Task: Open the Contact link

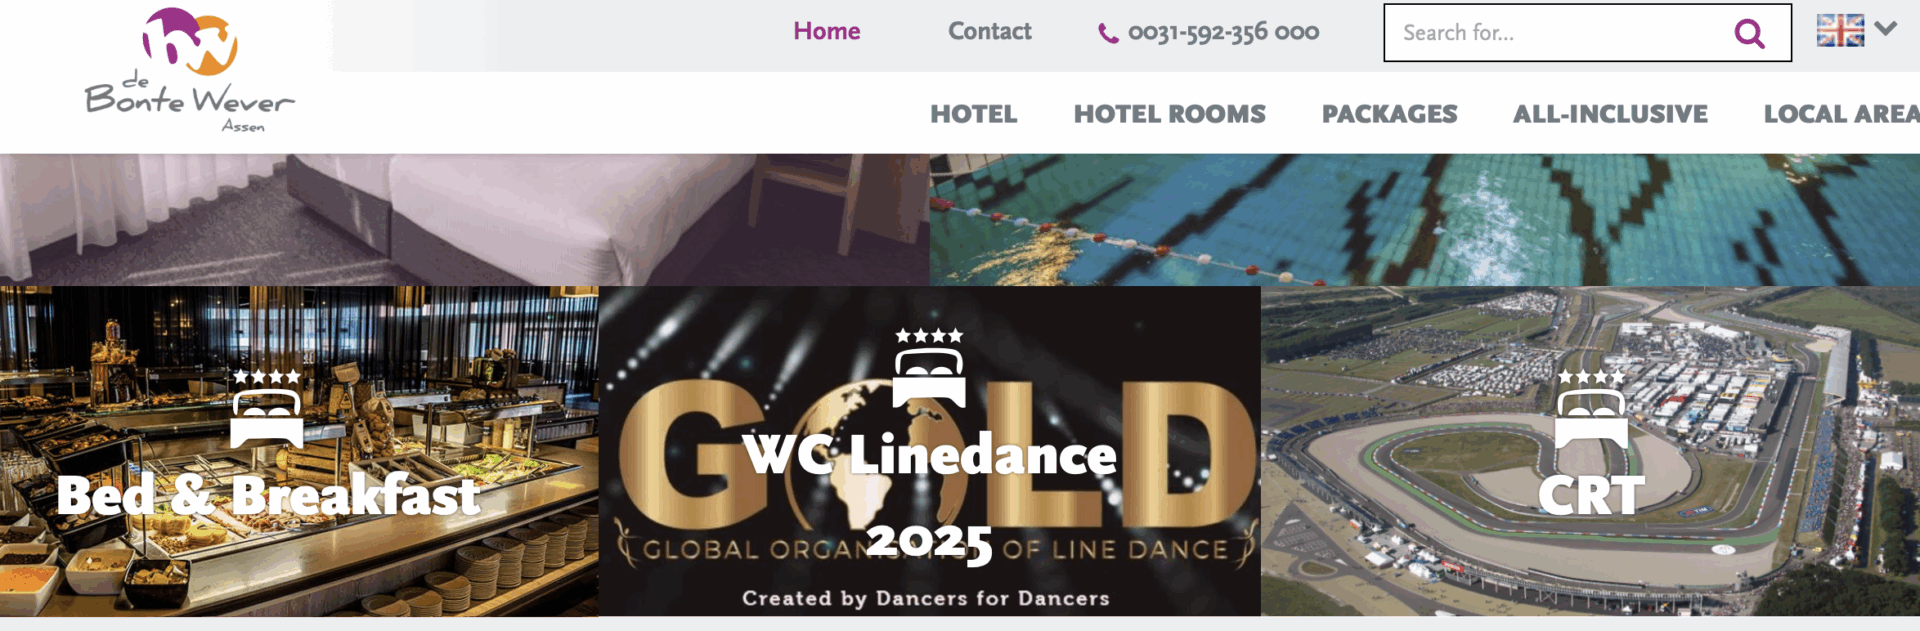Action: [x=989, y=32]
